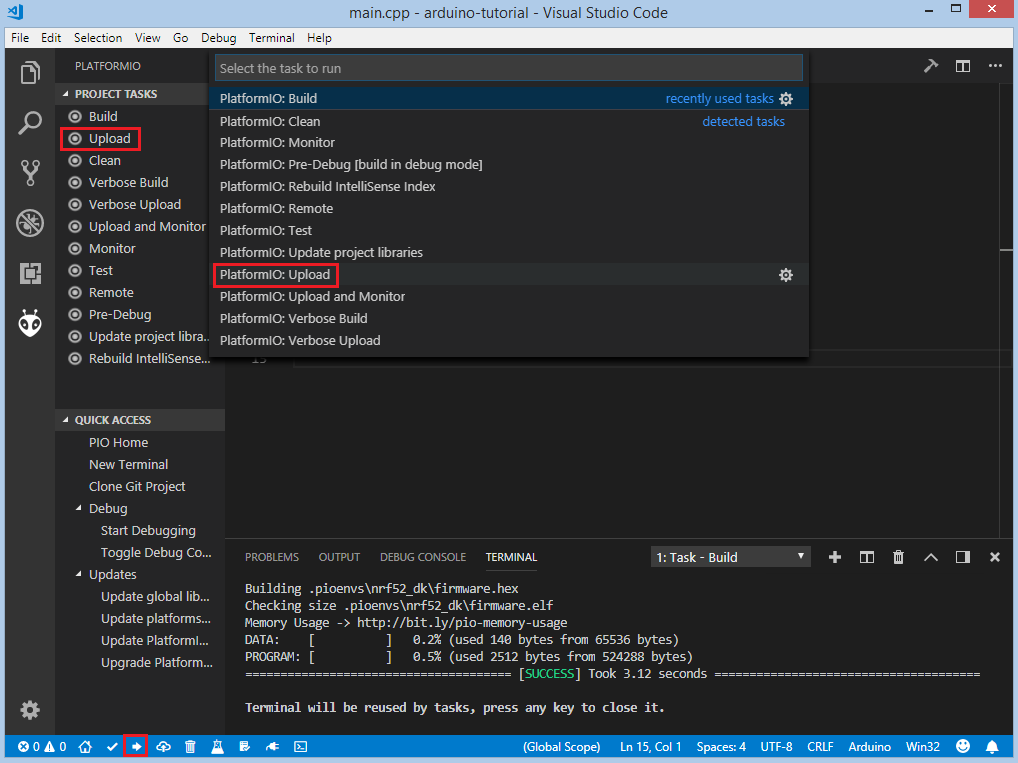Open the File menu

pos(20,38)
